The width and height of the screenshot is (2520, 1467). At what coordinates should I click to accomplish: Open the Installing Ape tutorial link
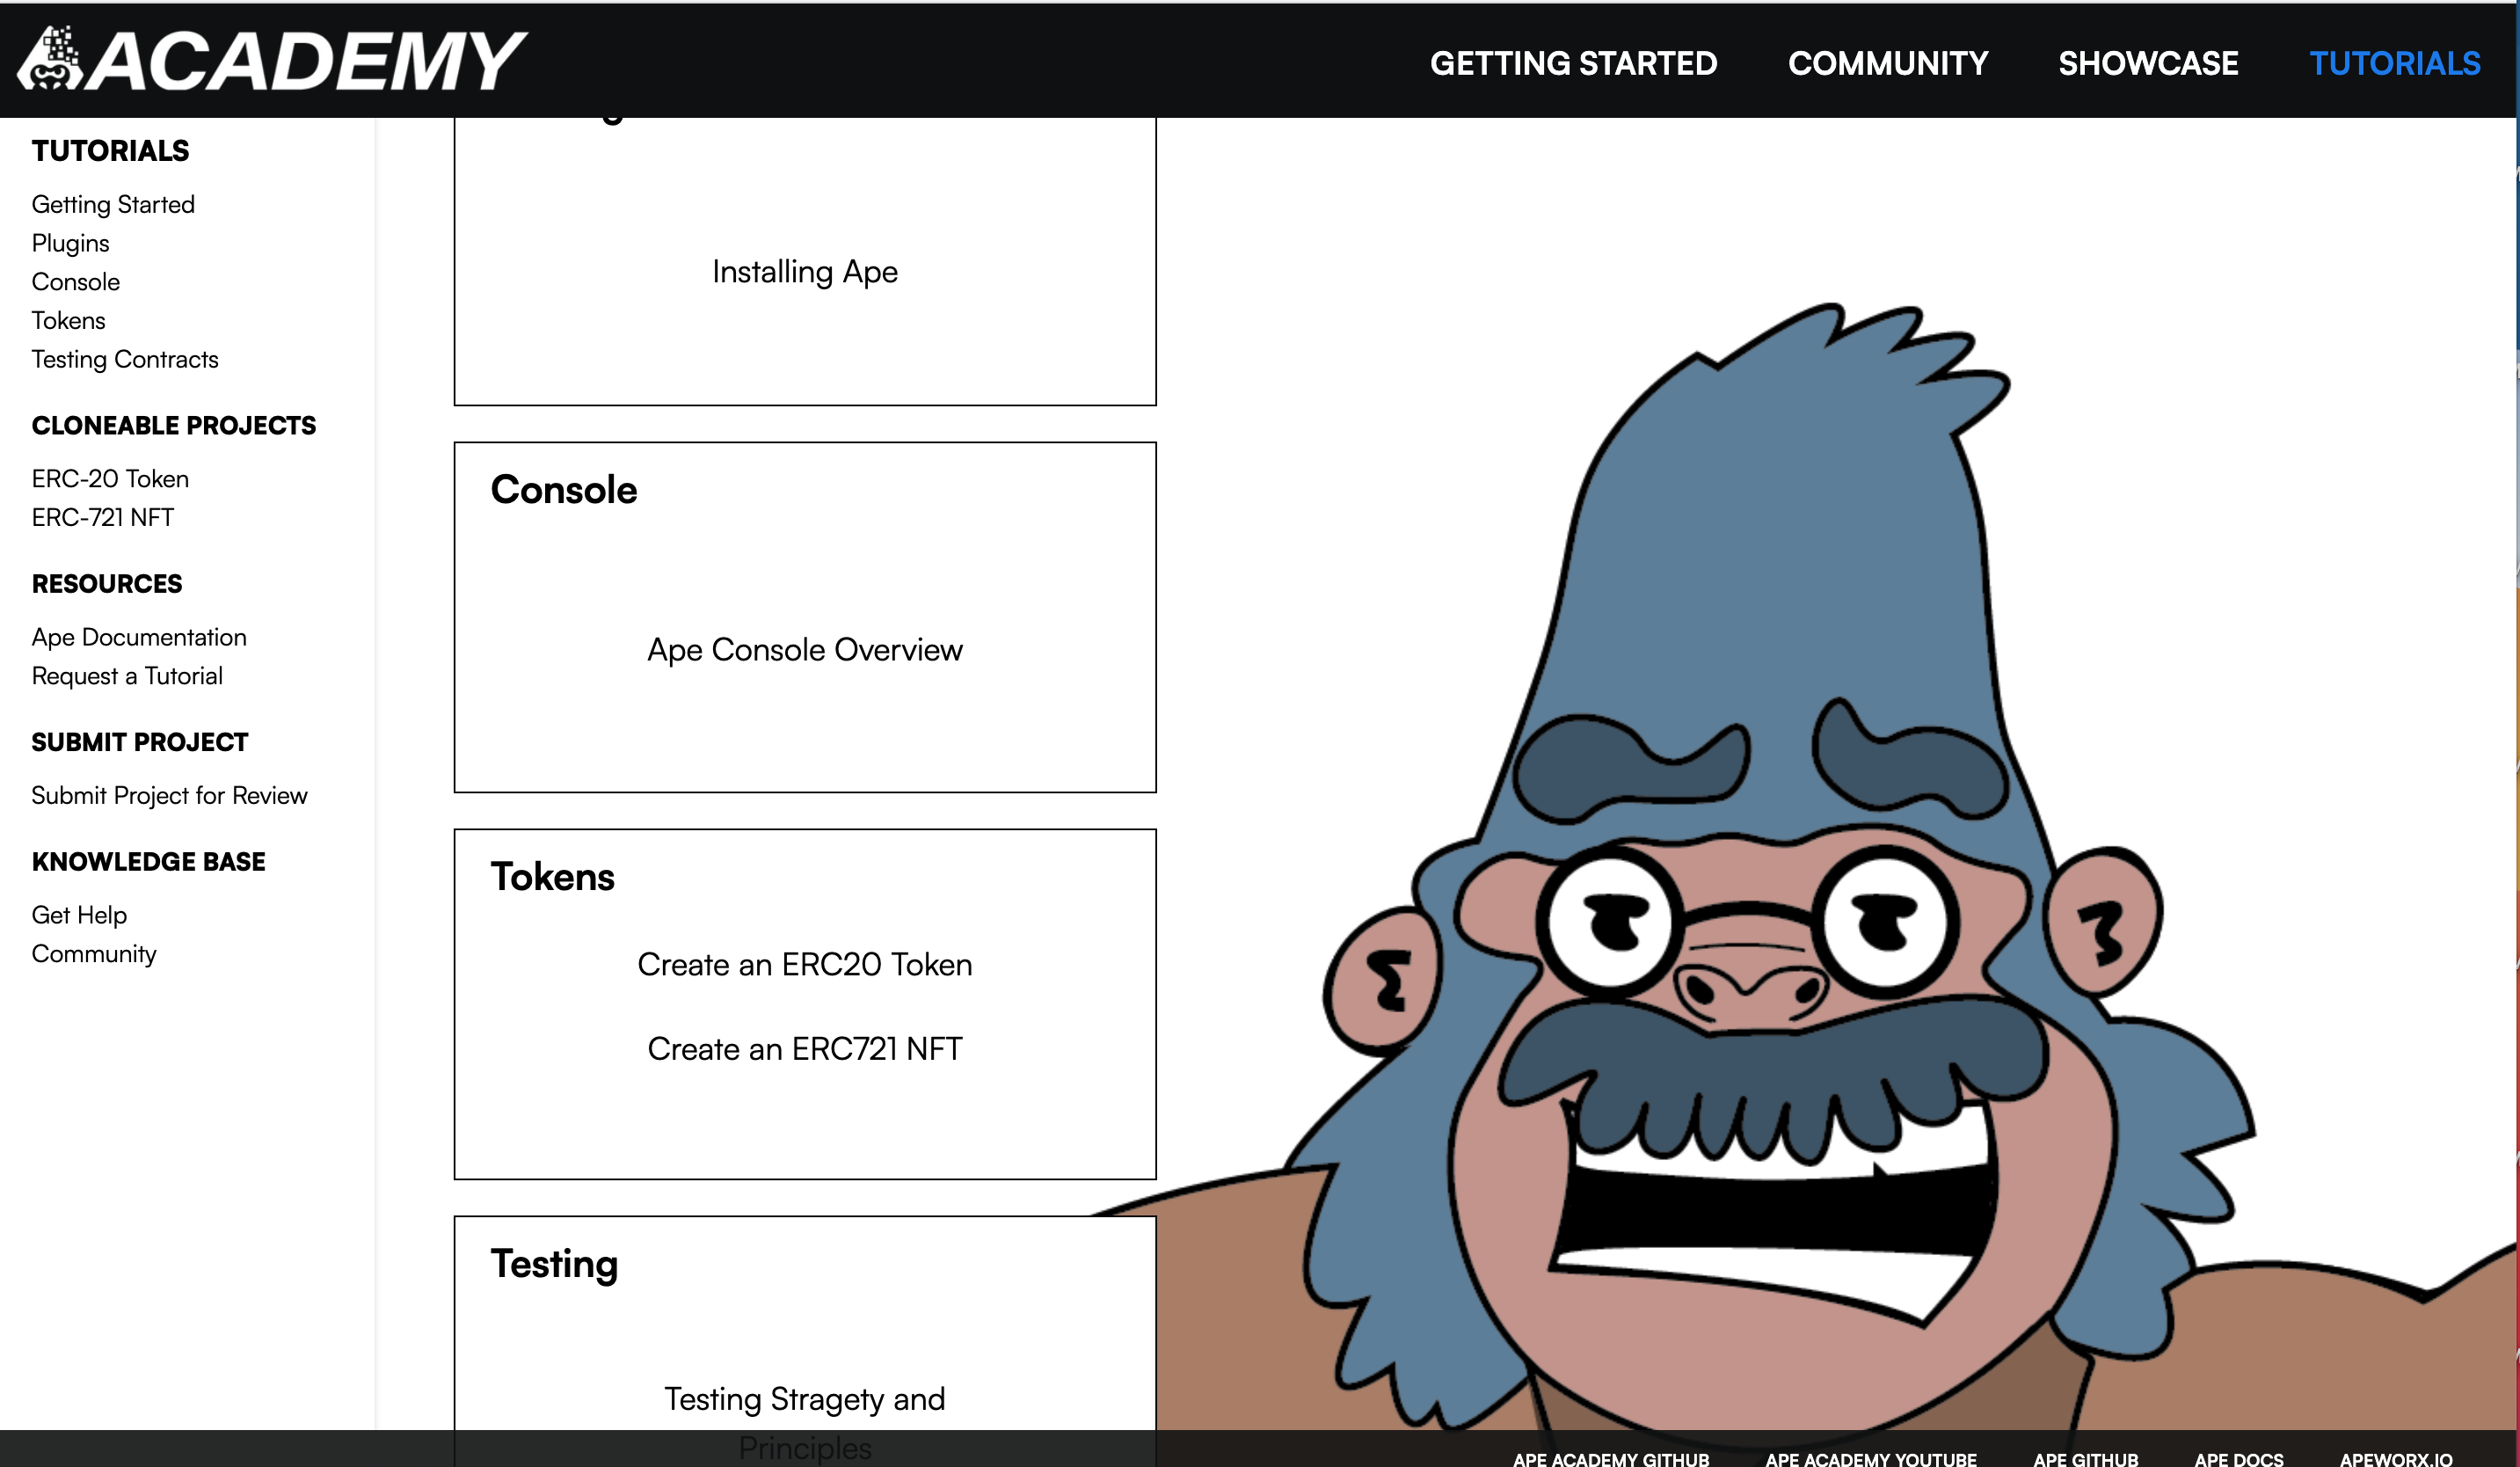(804, 272)
